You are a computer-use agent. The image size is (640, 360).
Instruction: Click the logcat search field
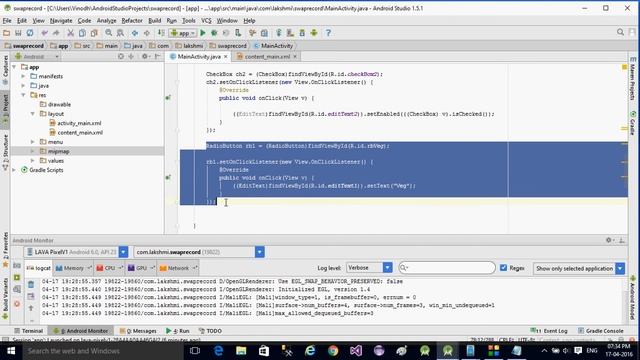pos(447,268)
